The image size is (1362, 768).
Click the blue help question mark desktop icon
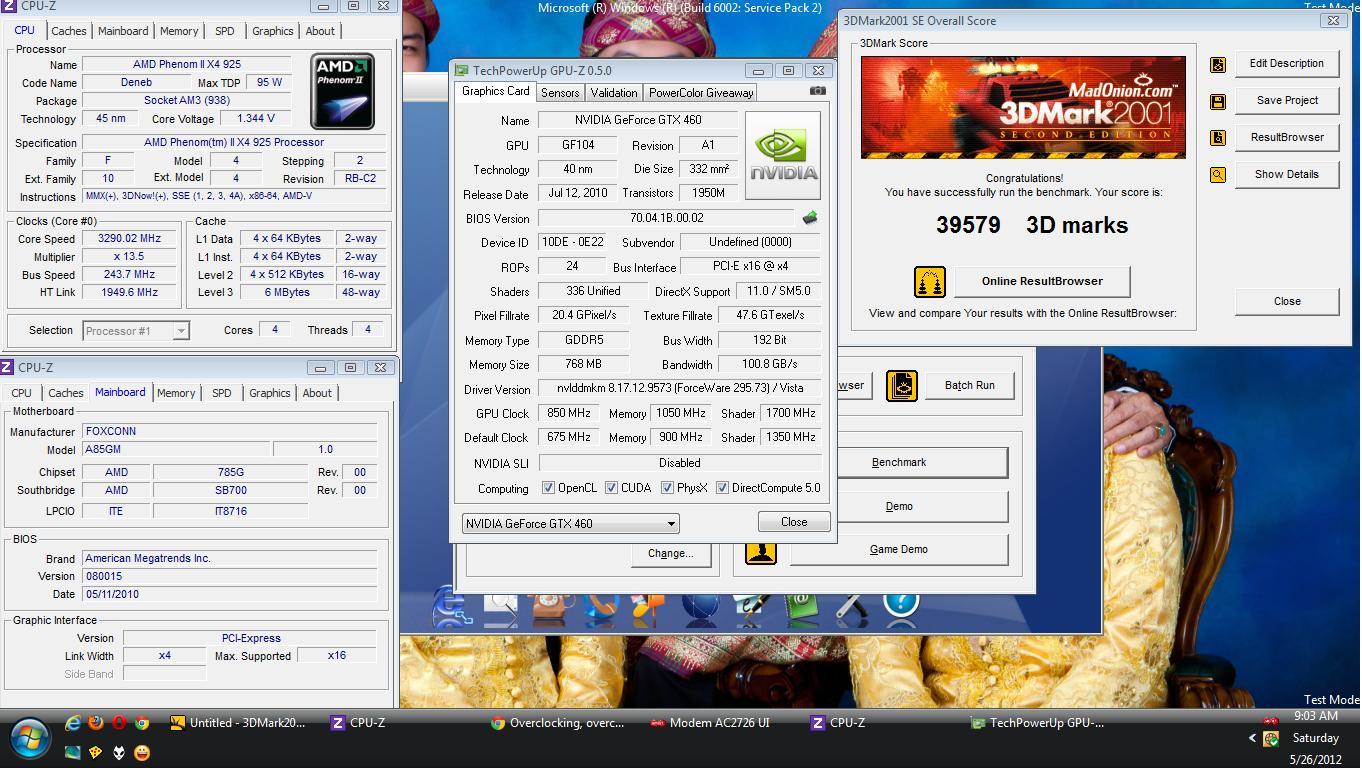pyautogui.click(x=901, y=608)
